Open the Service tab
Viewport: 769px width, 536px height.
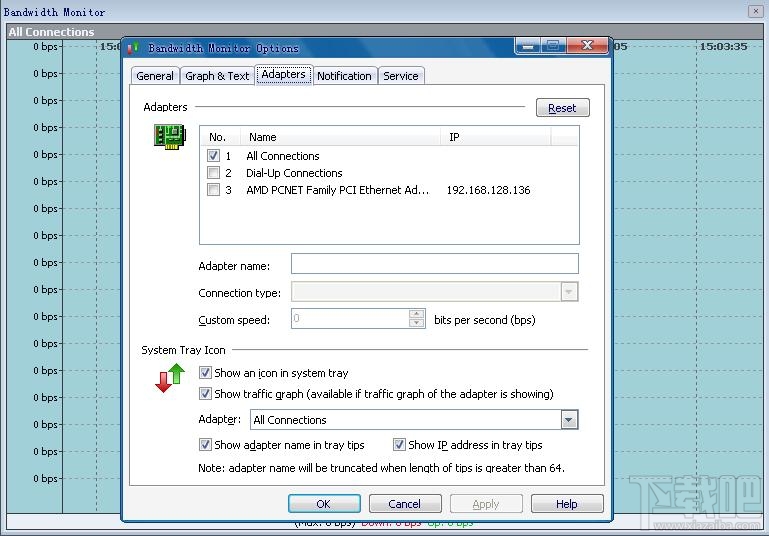(x=401, y=76)
